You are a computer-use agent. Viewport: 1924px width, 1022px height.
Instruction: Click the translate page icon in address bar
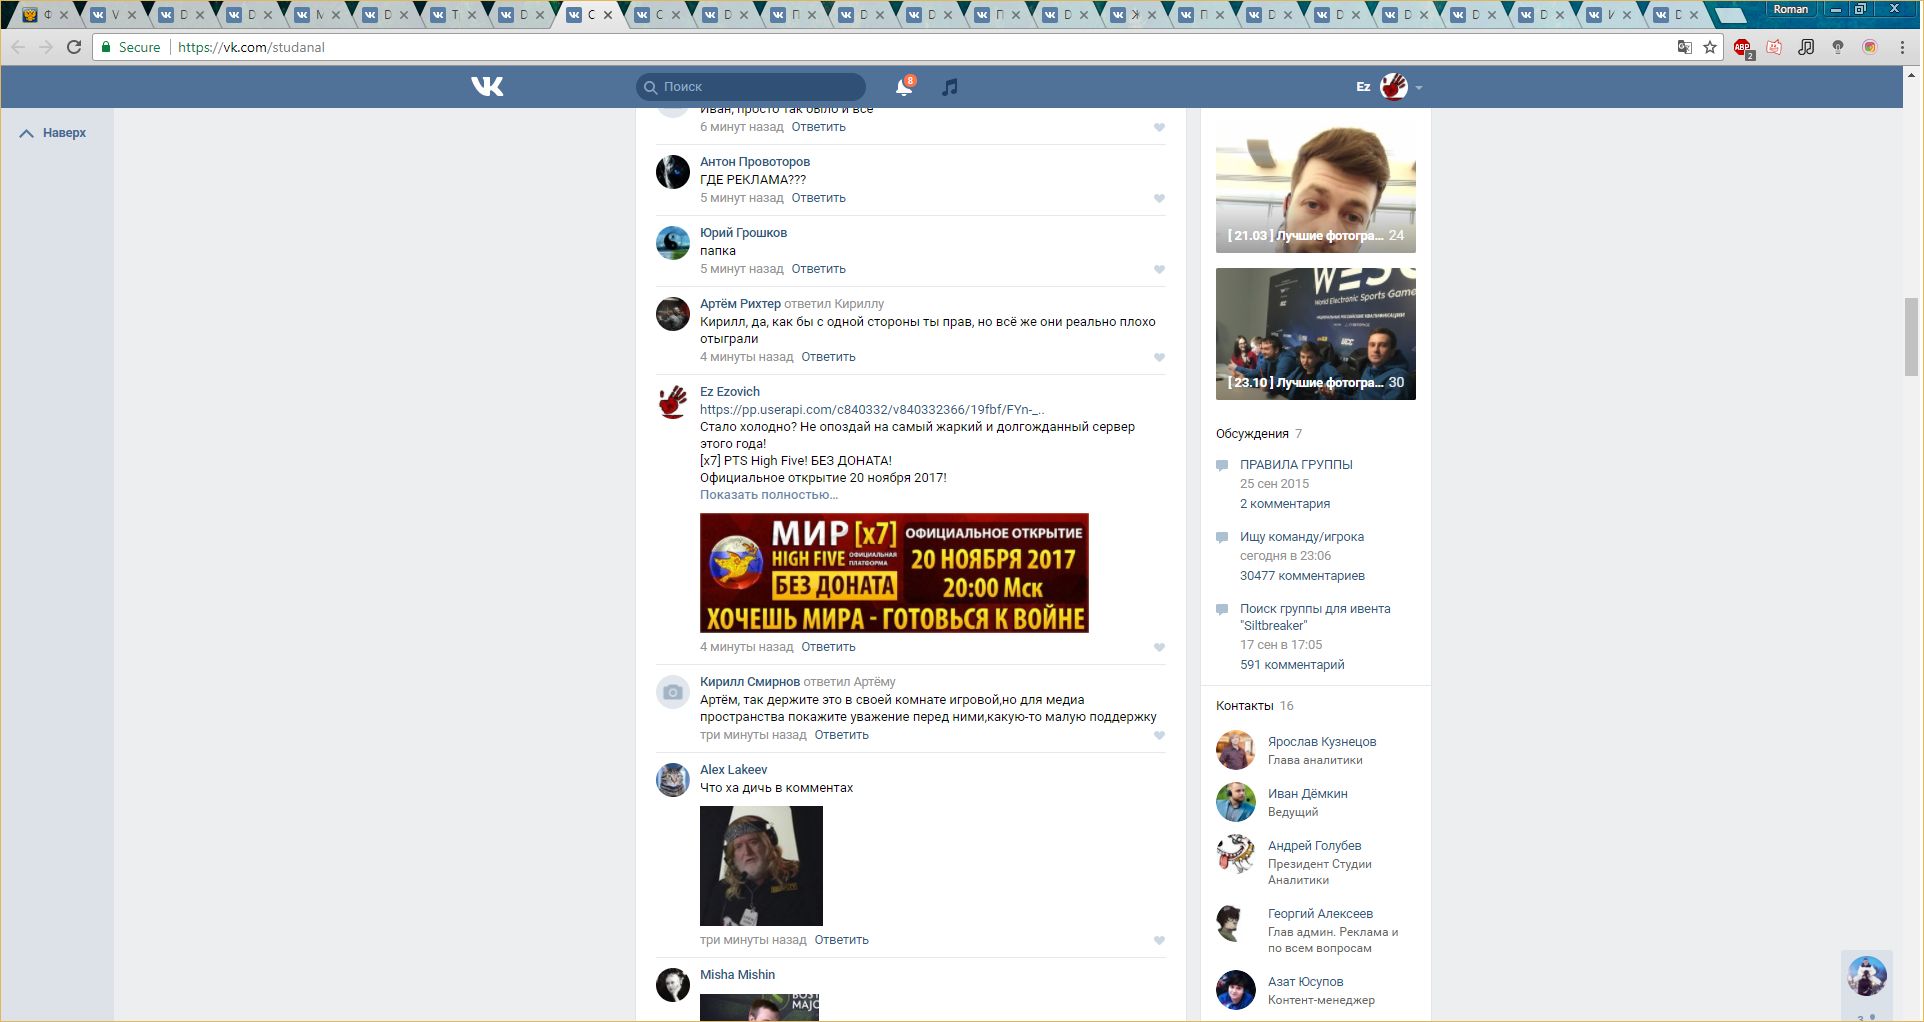click(x=1684, y=47)
